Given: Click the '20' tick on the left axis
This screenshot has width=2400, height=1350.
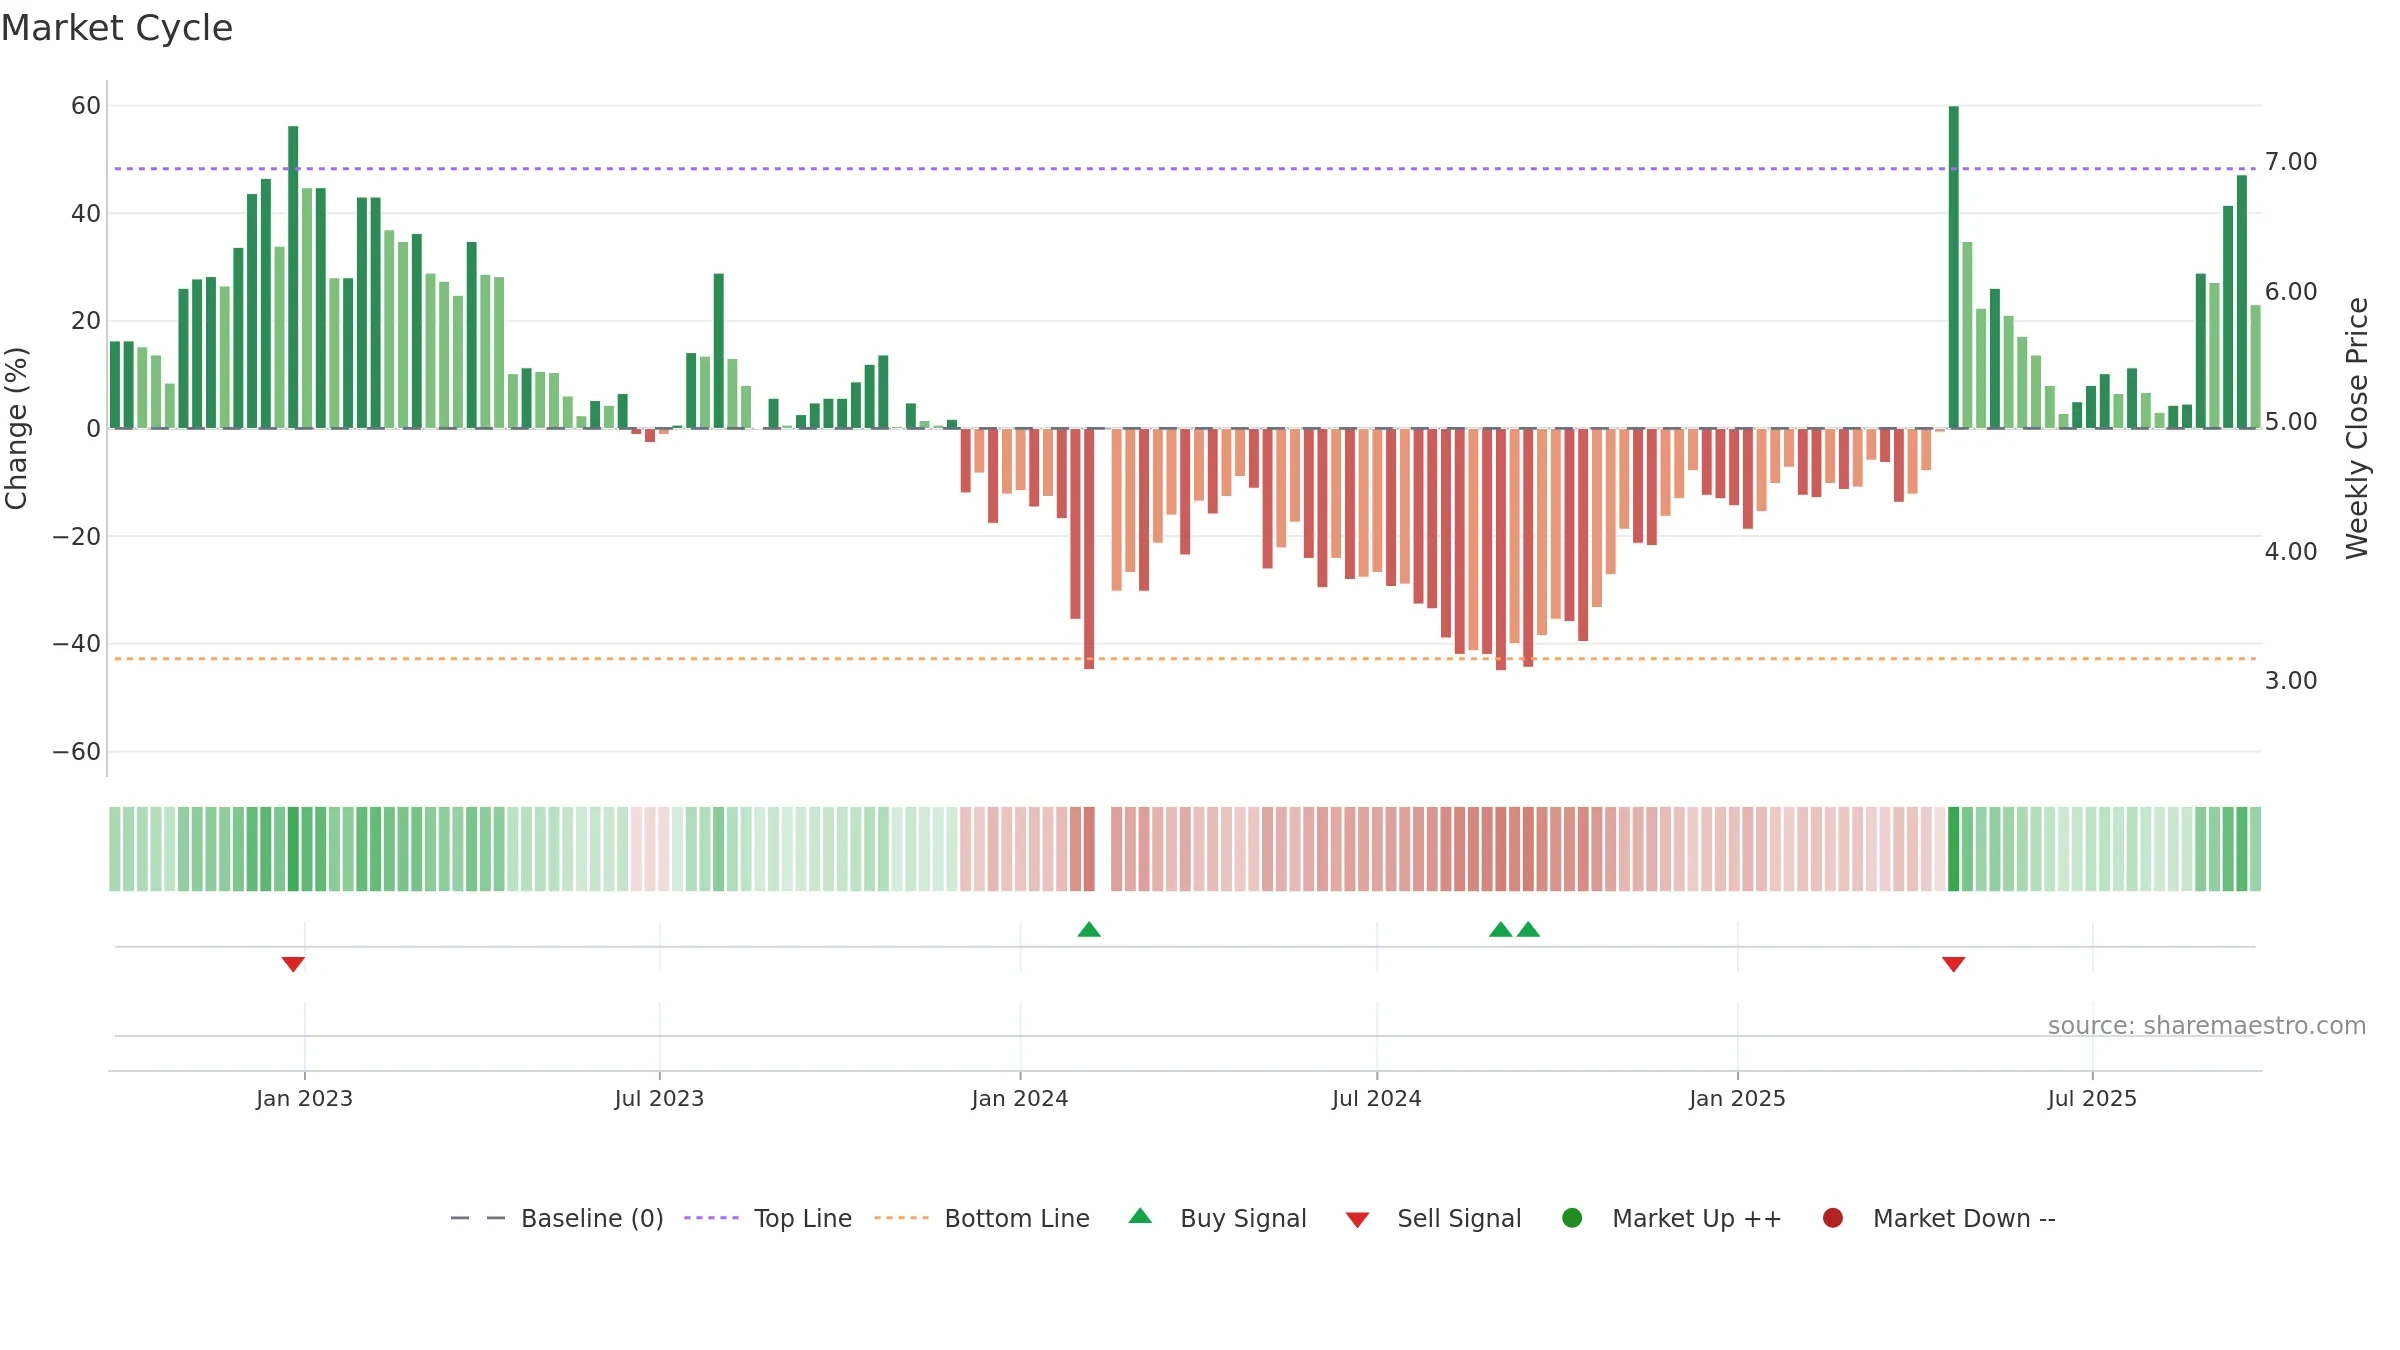Looking at the screenshot, I should pos(86,321).
